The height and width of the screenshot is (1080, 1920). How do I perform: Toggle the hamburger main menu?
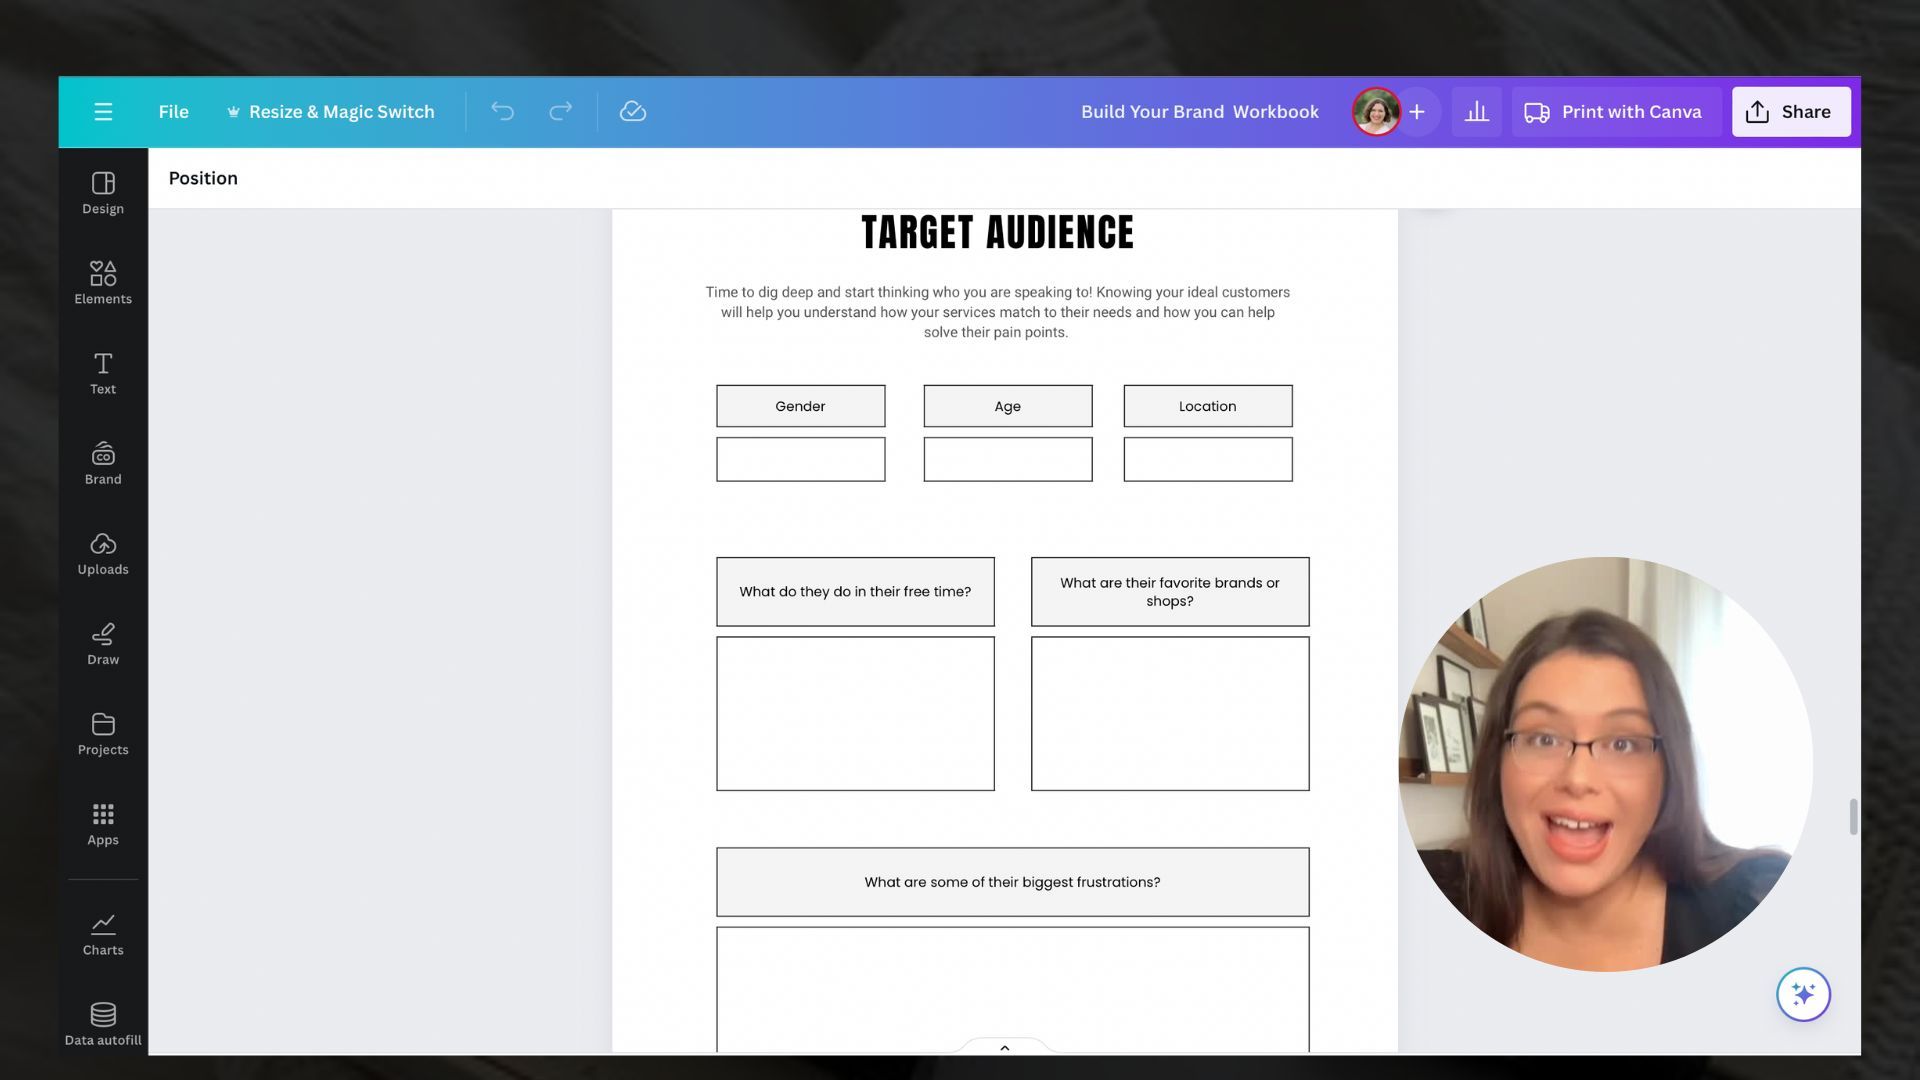tap(103, 112)
